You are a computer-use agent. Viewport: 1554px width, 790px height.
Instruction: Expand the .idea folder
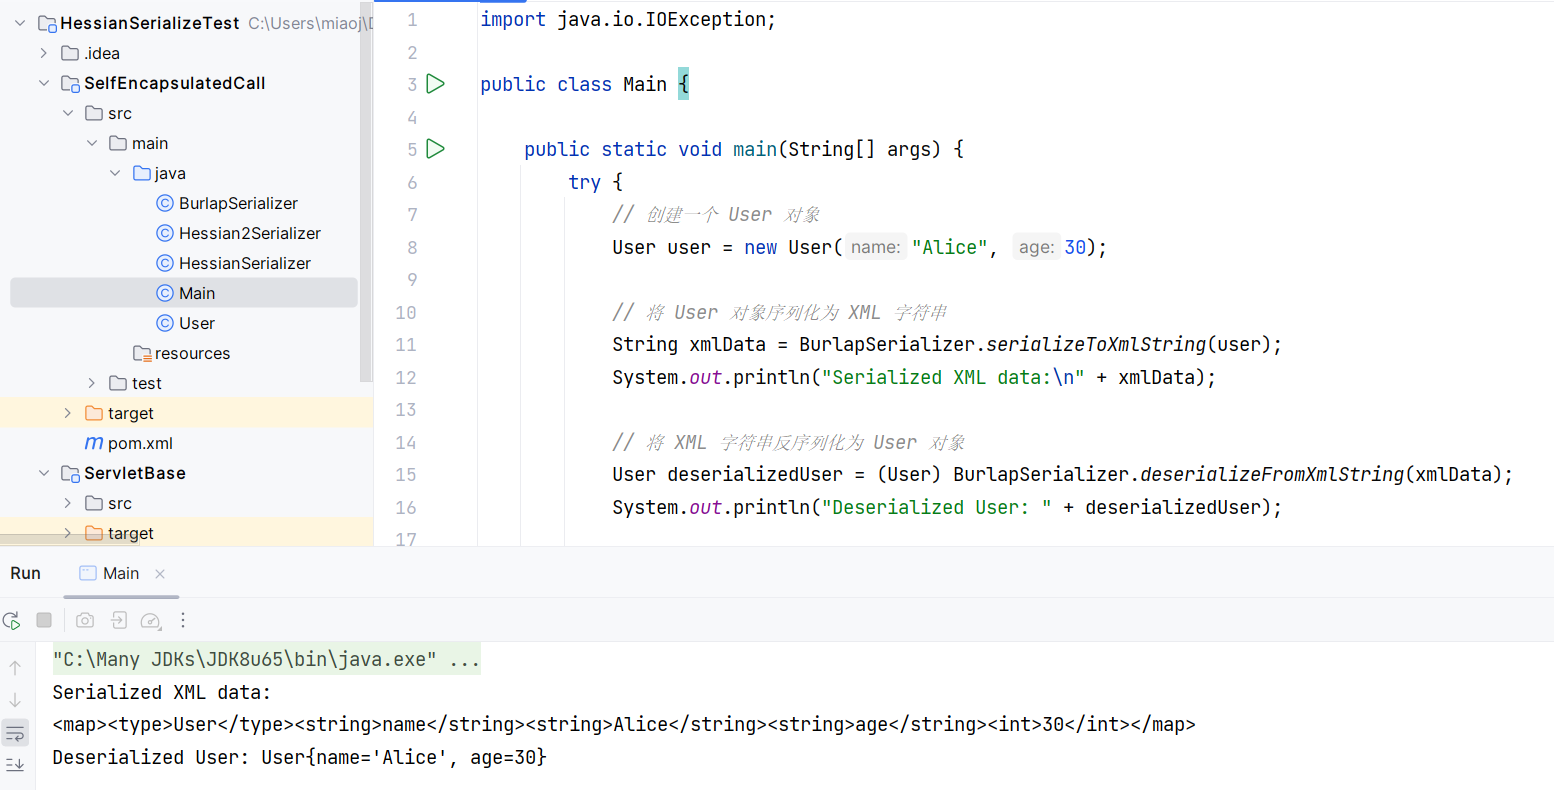pos(44,53)
